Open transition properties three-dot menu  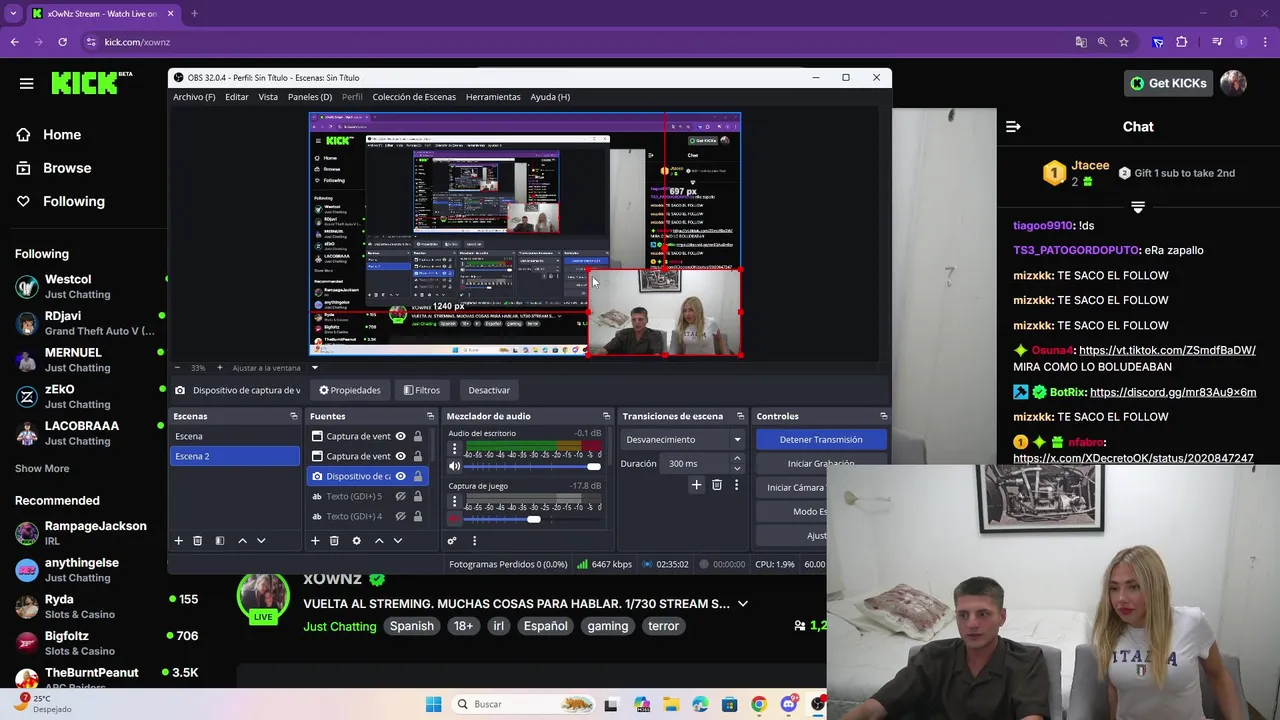click(x=737, y=485)
